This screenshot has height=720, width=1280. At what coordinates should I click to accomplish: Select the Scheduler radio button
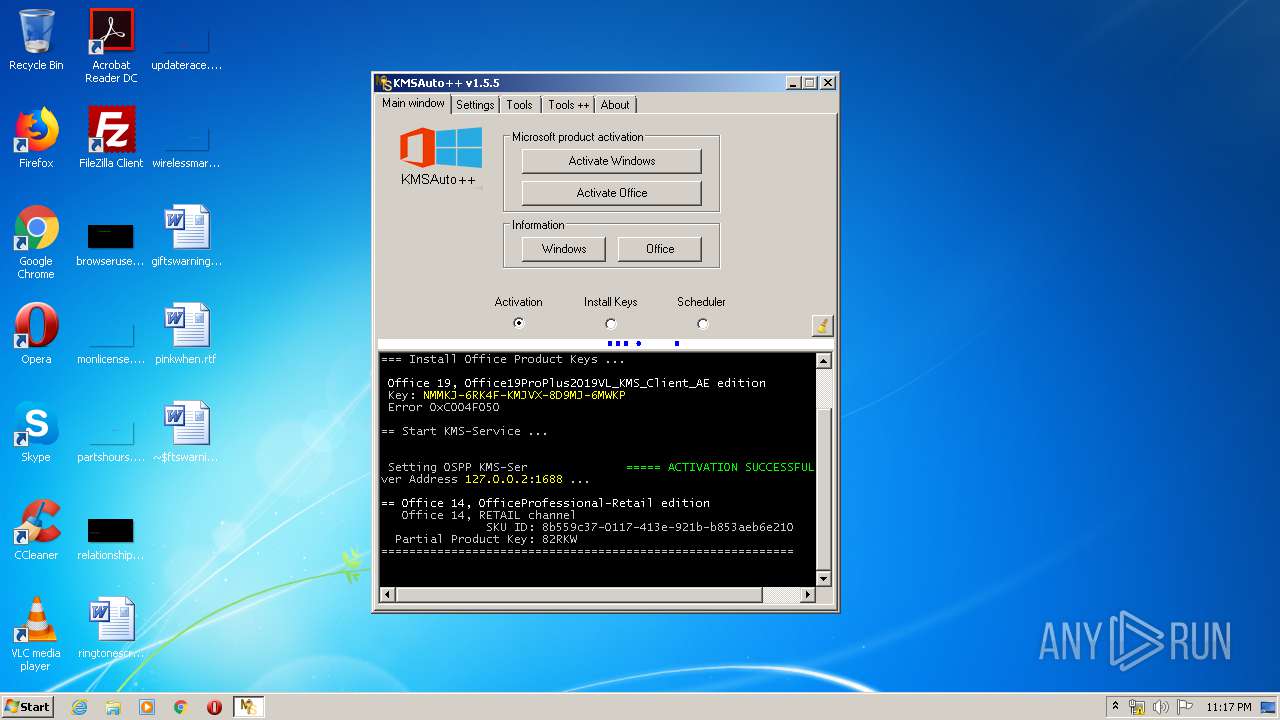coord(702,323)
